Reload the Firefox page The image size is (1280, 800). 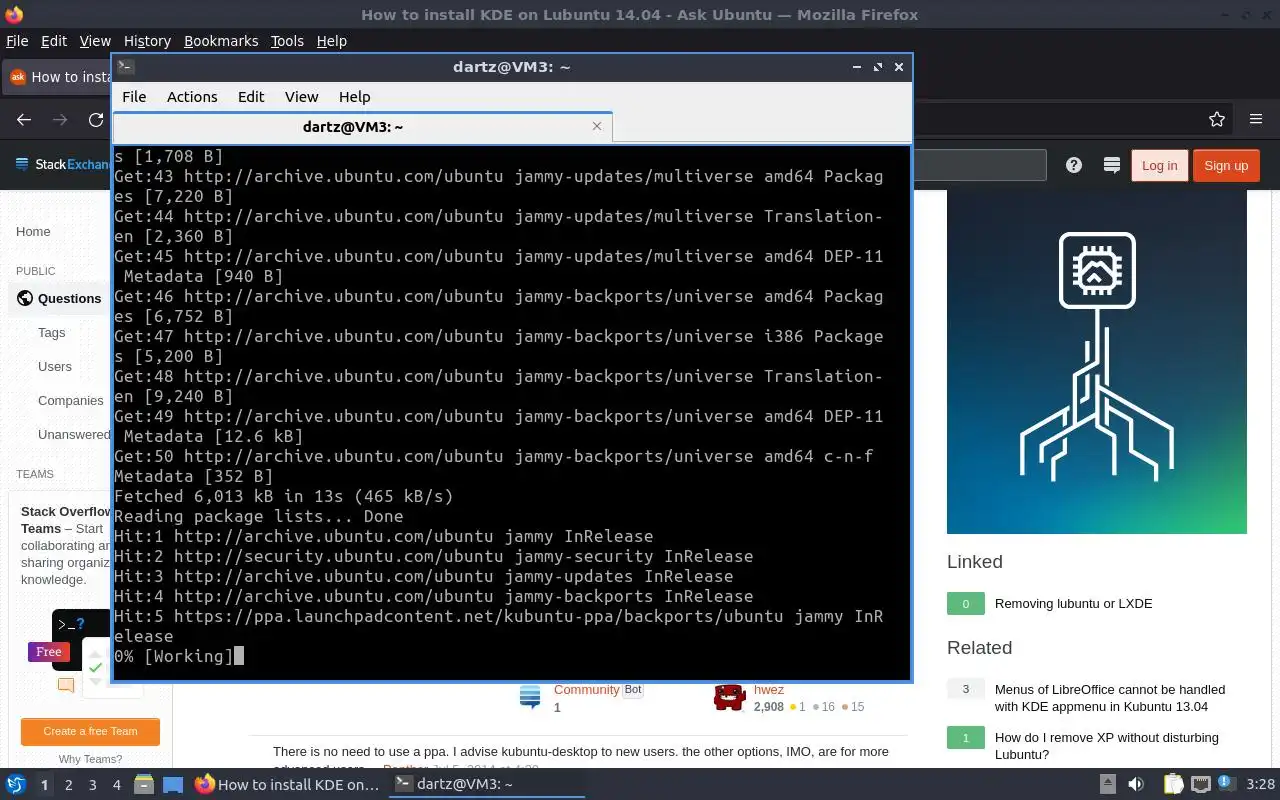pyautogui.click(x=96, y=120)
